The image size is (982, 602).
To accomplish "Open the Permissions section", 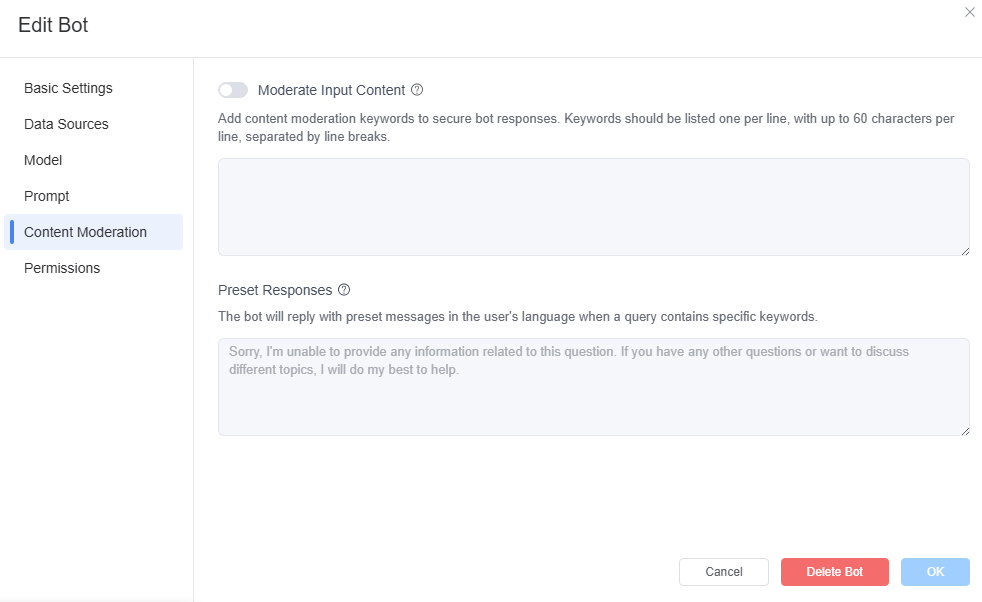I will (x=62, y=268).
